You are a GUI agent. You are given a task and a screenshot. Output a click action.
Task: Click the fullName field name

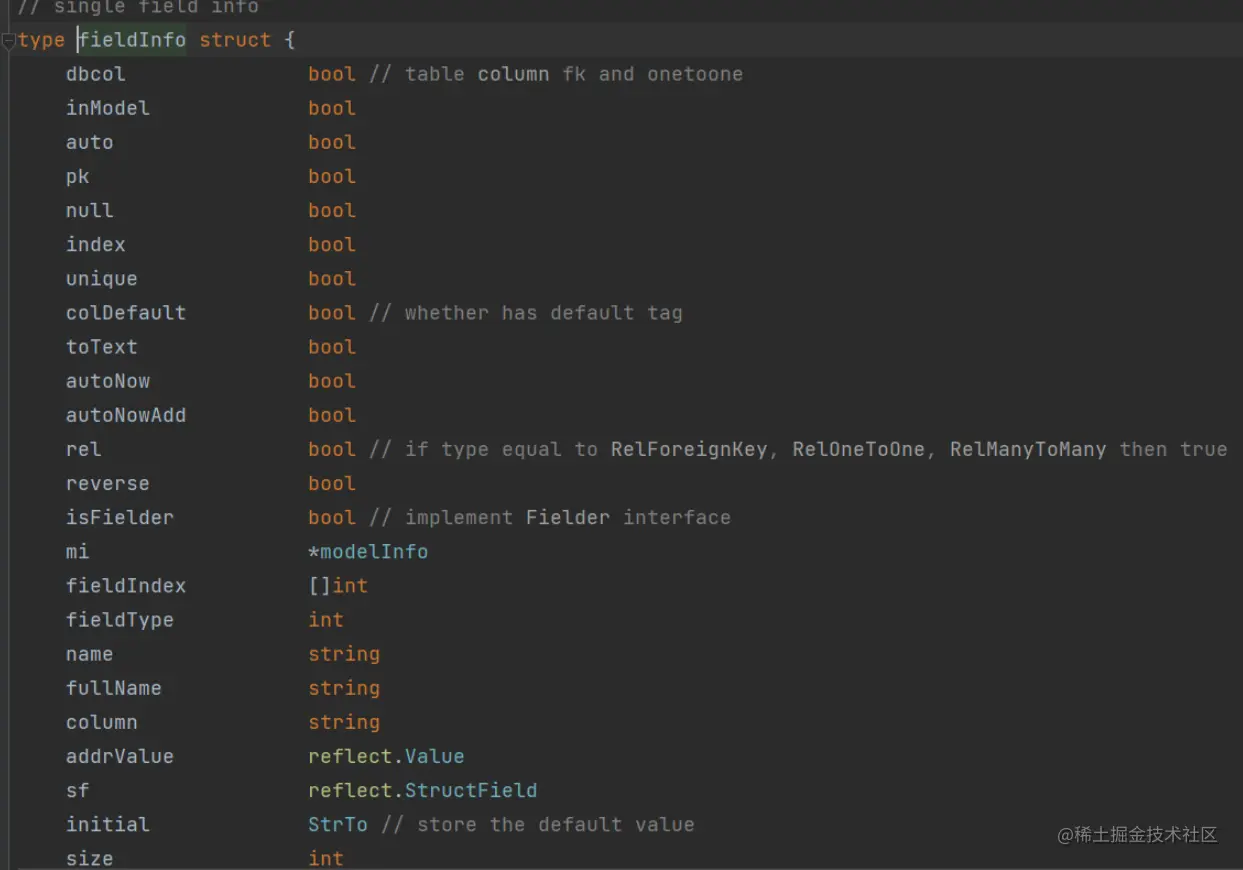pyautogui.click(x=113, y=688)
